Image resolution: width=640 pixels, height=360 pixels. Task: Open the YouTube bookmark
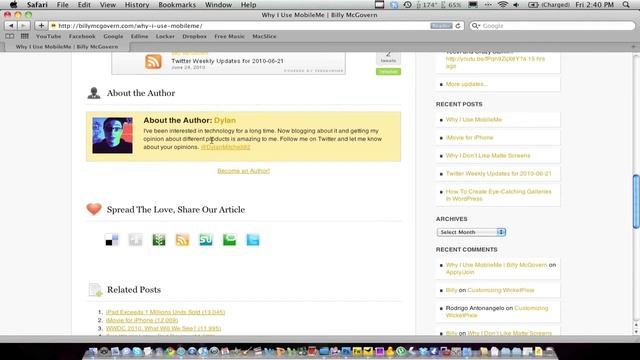(x=49, y=36)
